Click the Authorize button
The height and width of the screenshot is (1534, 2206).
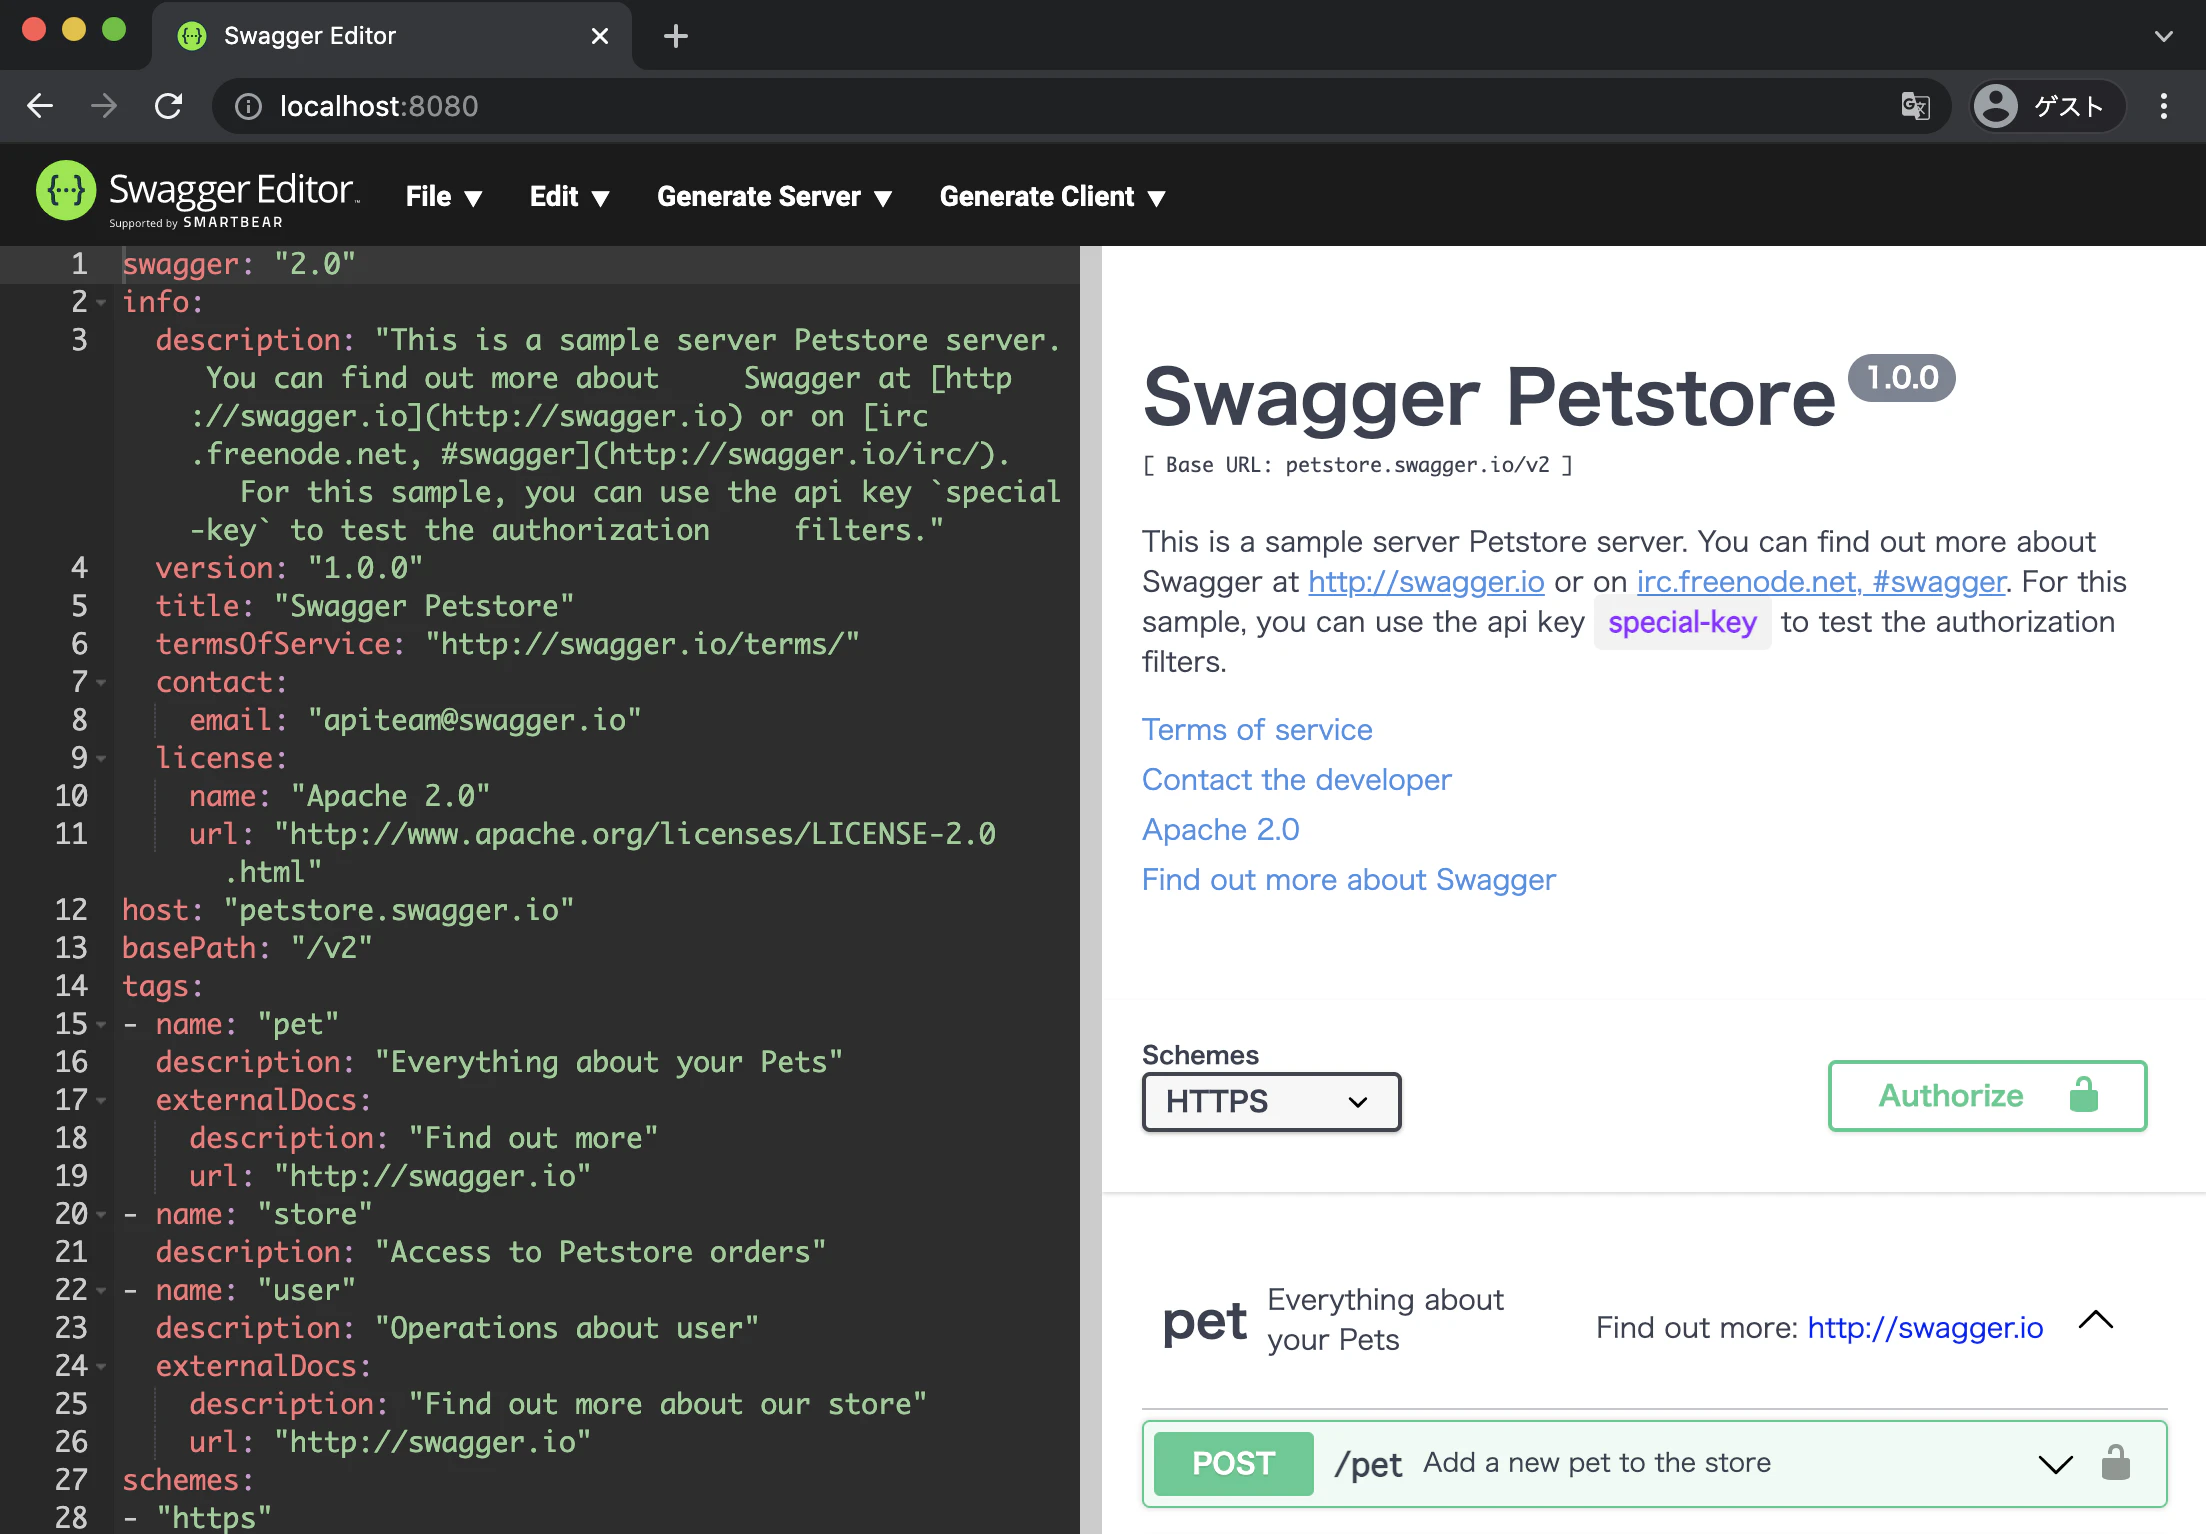[1988, 1096]
